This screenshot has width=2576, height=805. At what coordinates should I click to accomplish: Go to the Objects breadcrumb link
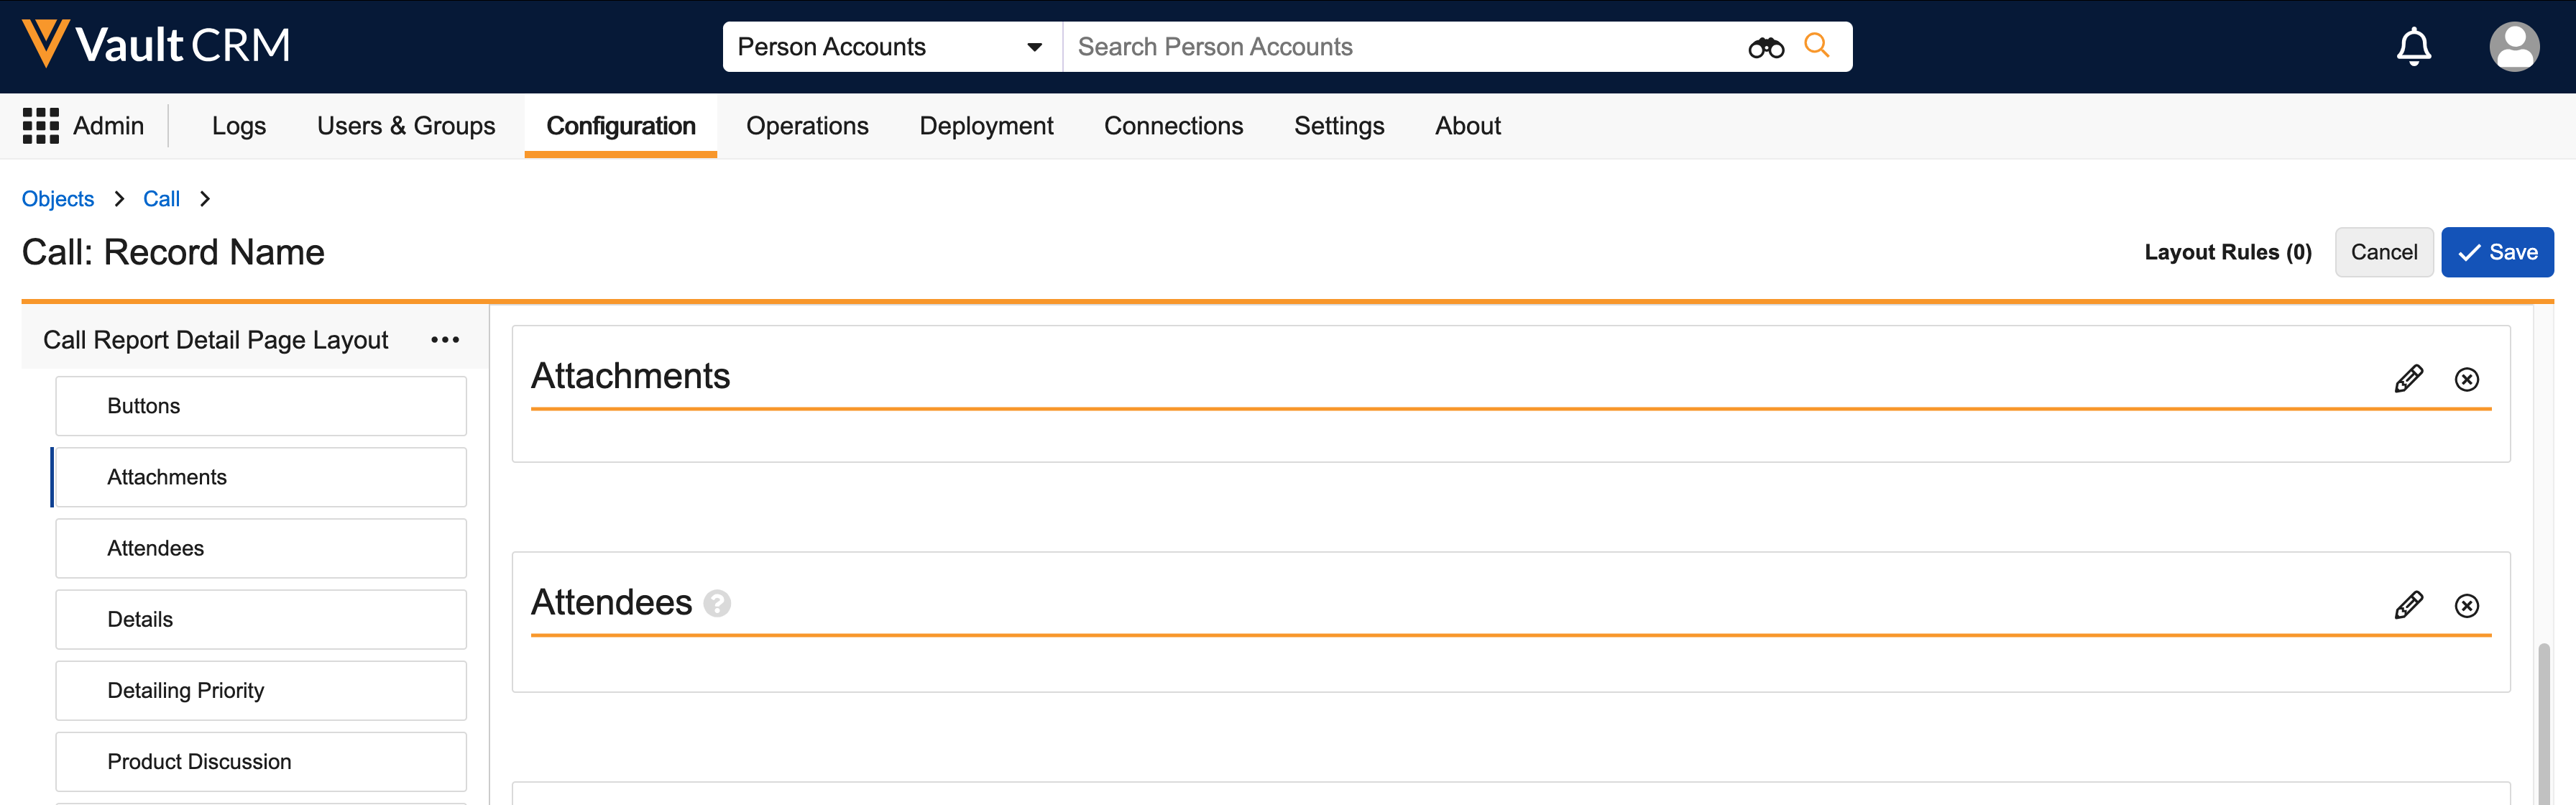point(58,199)
